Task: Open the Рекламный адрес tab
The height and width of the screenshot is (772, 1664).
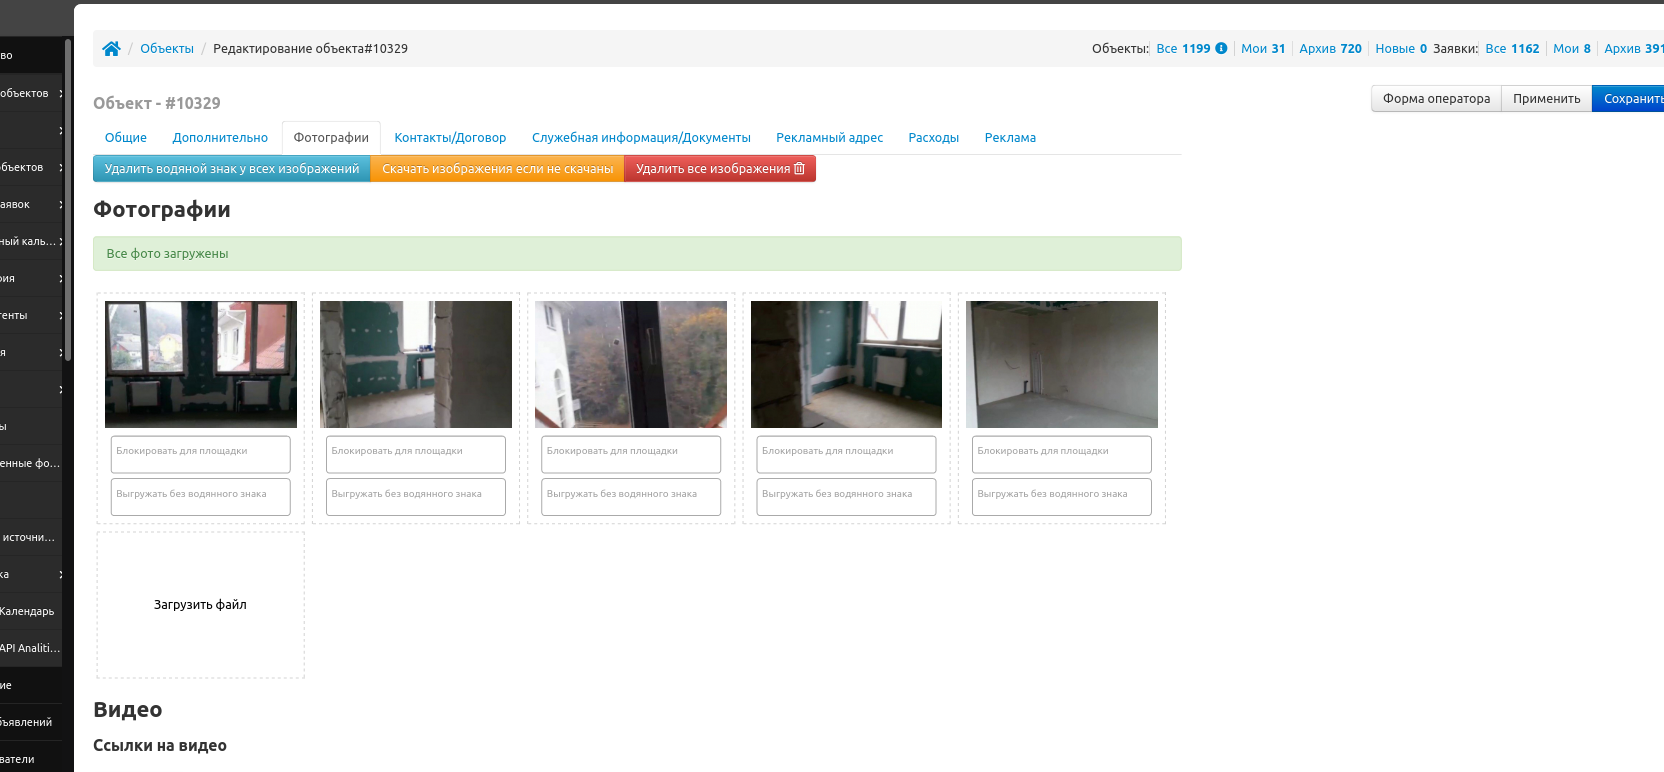Action: (830, 138)
